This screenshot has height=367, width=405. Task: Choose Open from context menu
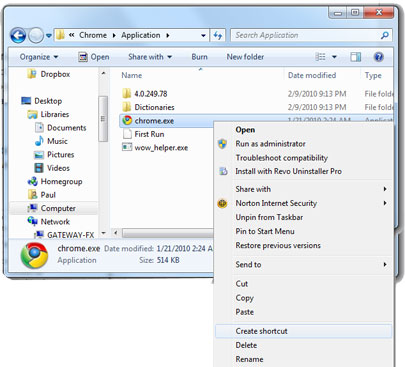pos(245,130)
